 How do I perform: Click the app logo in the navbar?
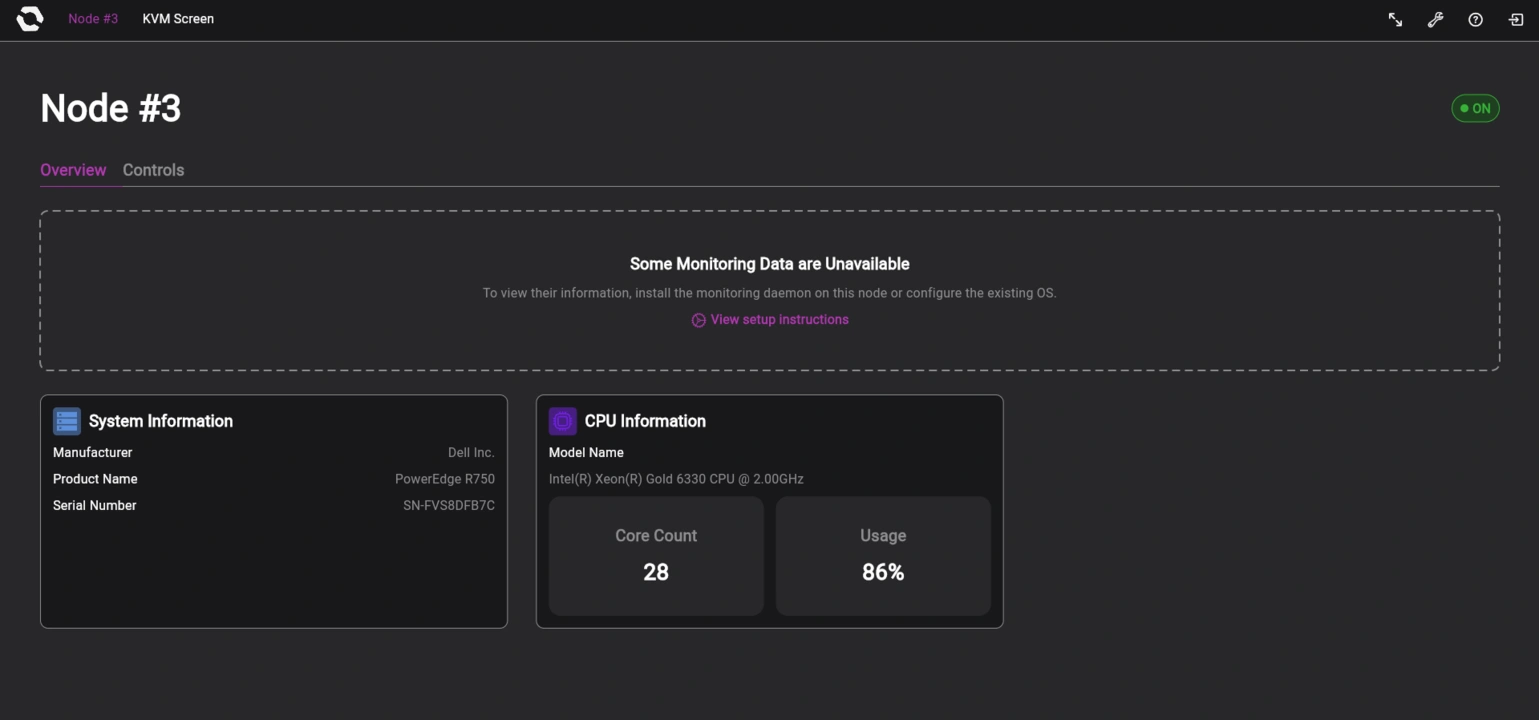click(x=29, y=18)
